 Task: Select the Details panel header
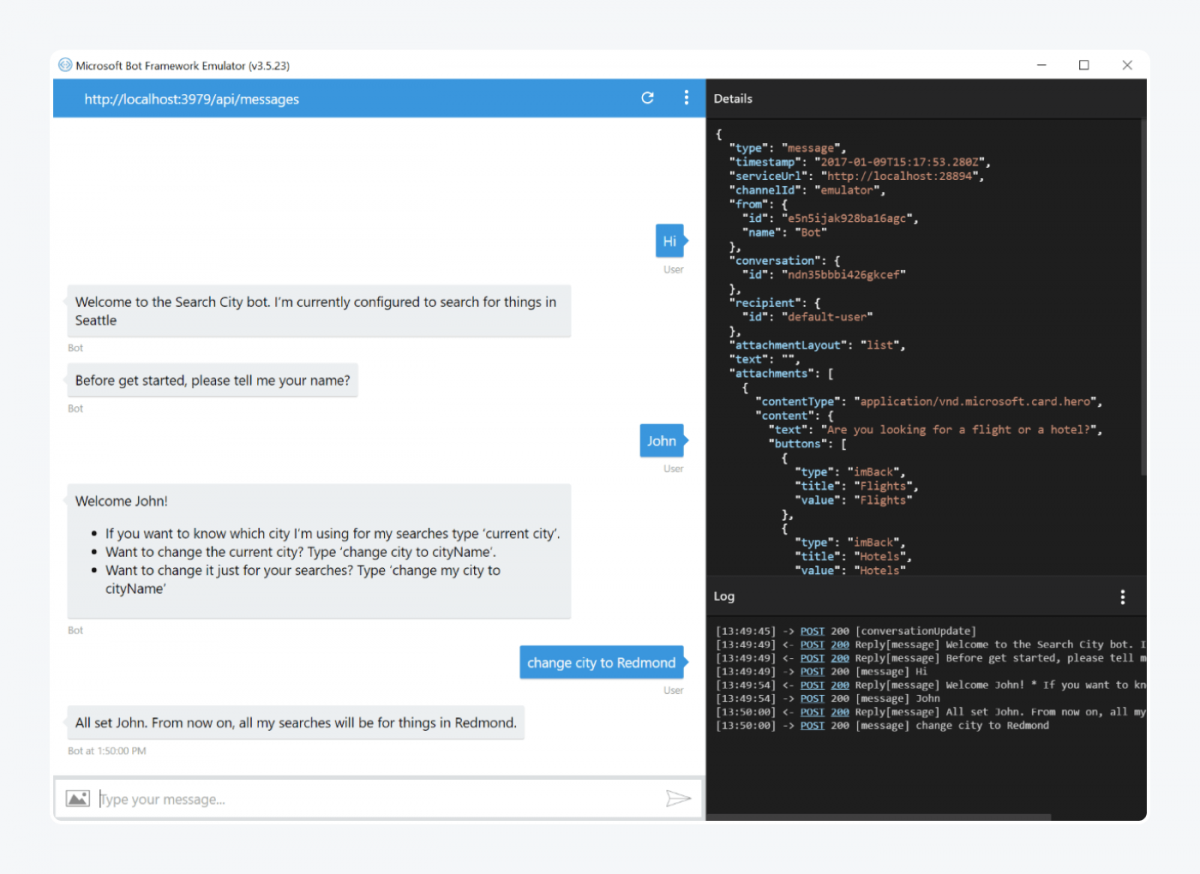pyautogui.click(x=733, y=99)
